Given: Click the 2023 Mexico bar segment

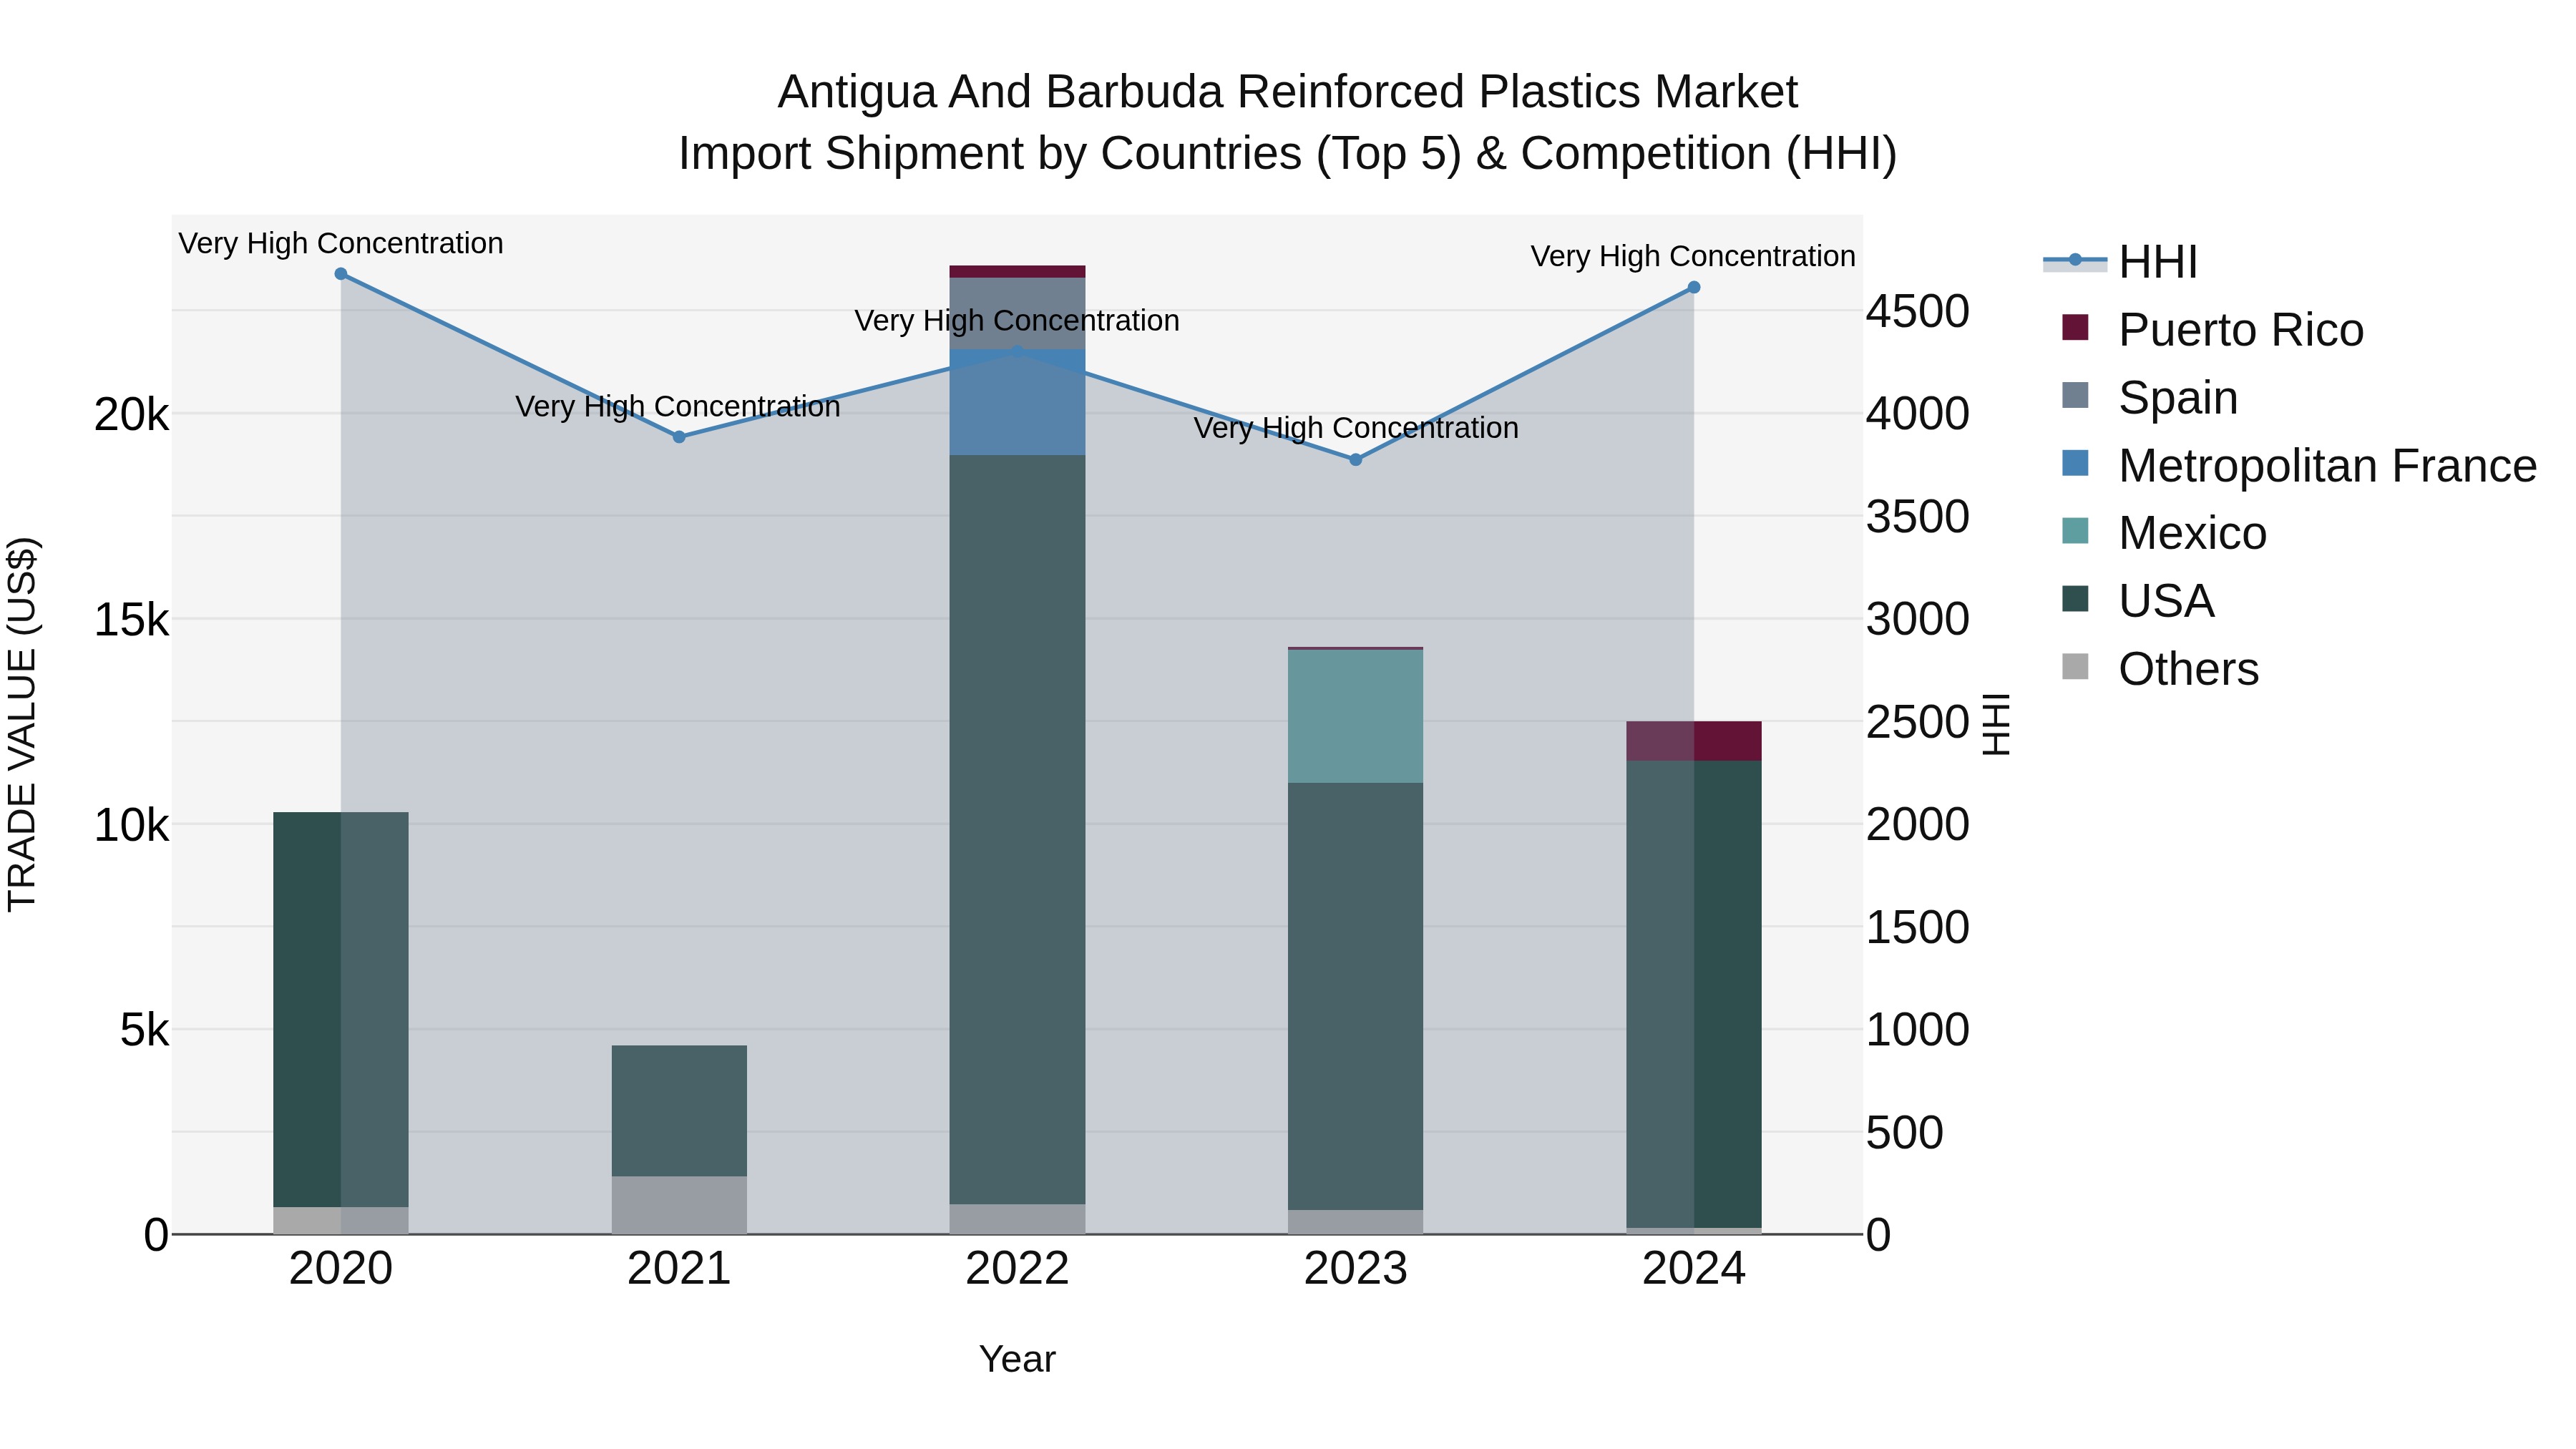Looking at the screenshot, I should [x=1356, y=716].
